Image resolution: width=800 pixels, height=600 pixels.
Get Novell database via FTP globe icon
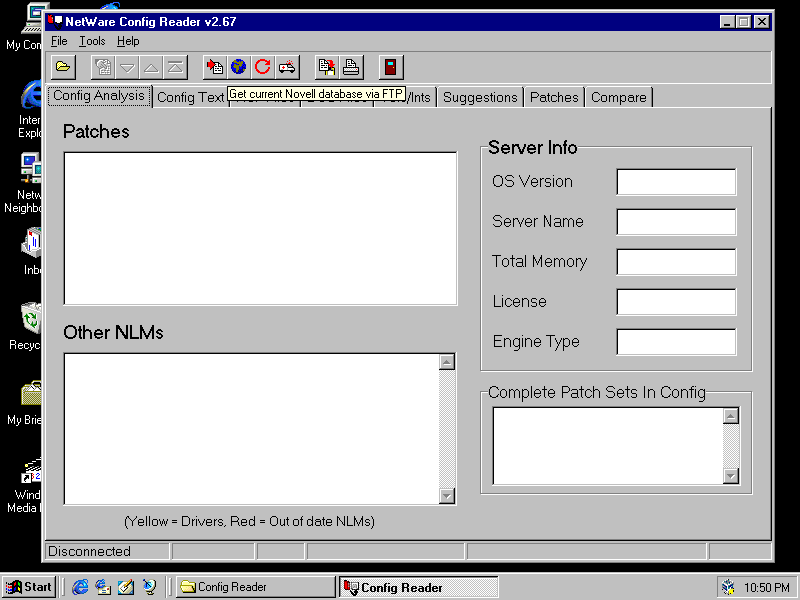click(238, 67)
